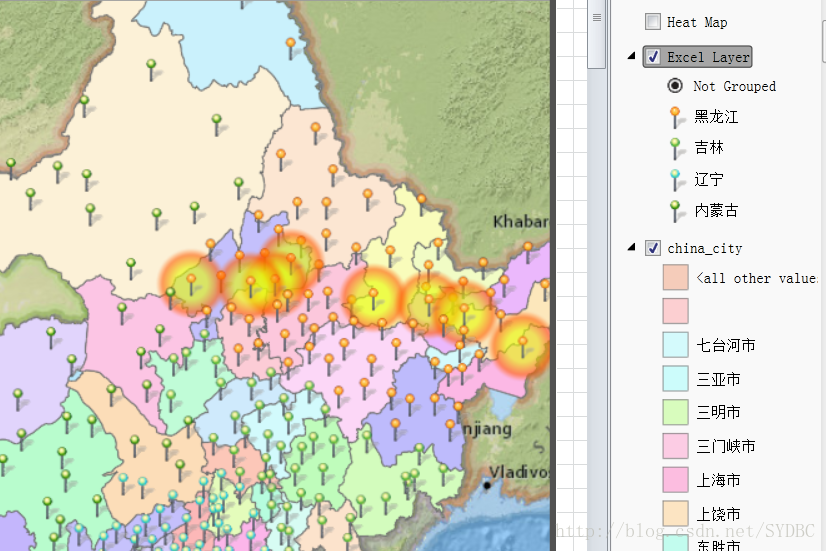
Task: Toggle the china_city layer checkbox
Action: (653, 248)
